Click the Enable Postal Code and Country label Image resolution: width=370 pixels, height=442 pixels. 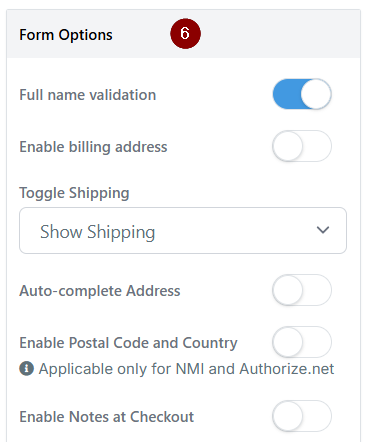pyautogui.click(x=128, y=343)
